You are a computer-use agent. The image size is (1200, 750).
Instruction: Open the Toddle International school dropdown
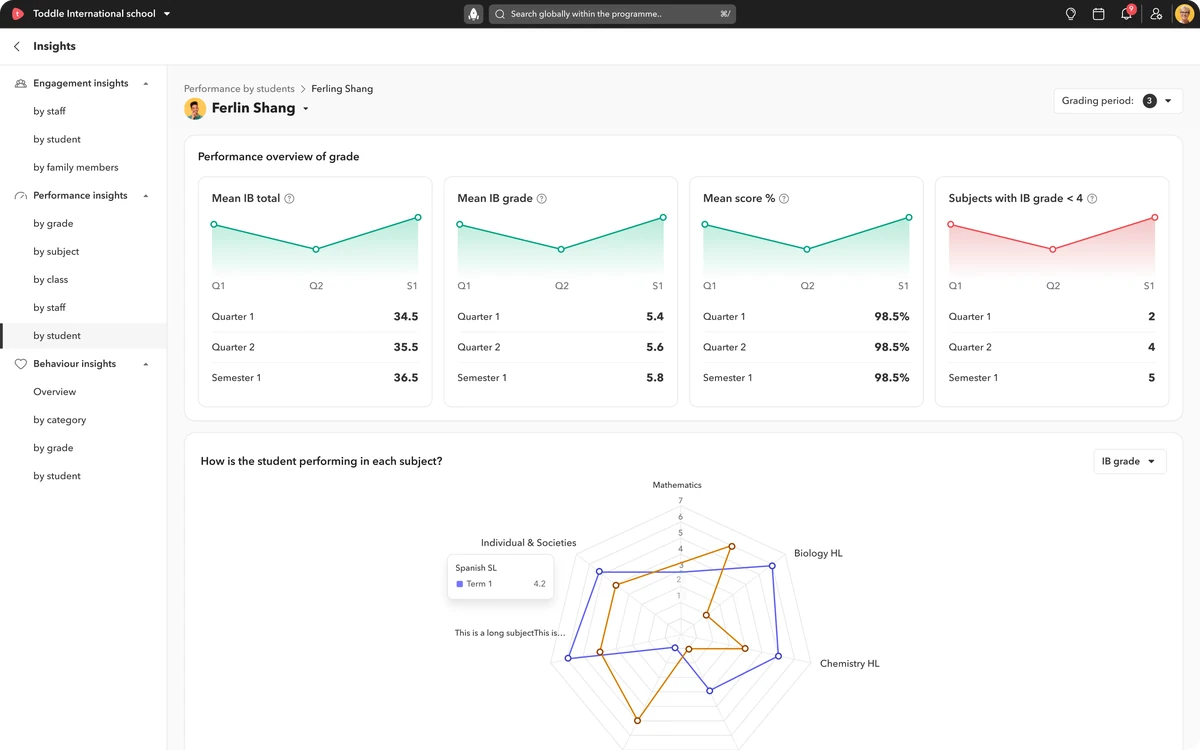(x=167, y=14)
